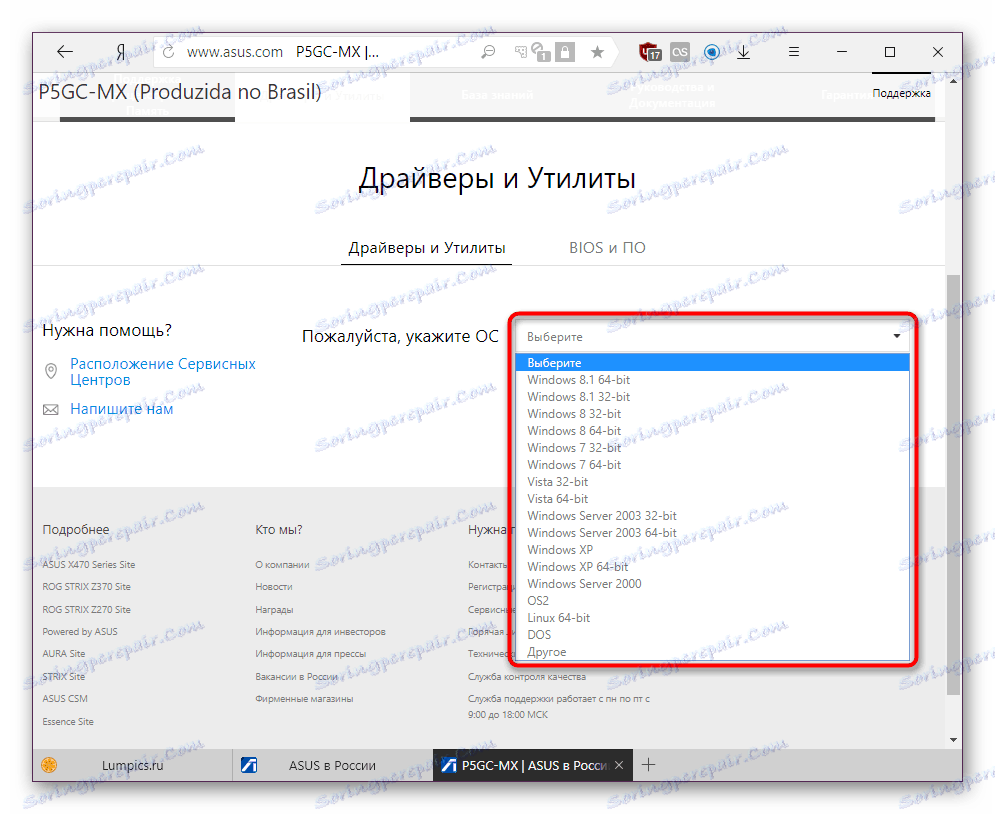Viewport: 995px width, 814px height.
Task: Close the P5GC-MX | ASUS browser tab
Action: 619,765
